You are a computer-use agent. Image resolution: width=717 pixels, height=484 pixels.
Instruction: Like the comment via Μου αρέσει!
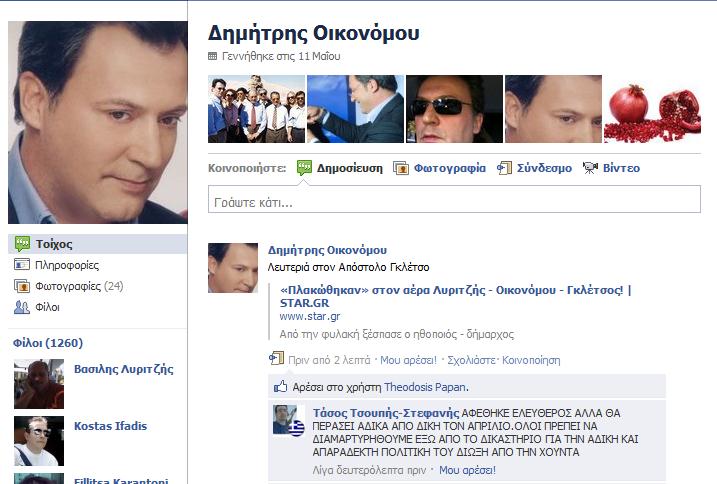point(467,470)
